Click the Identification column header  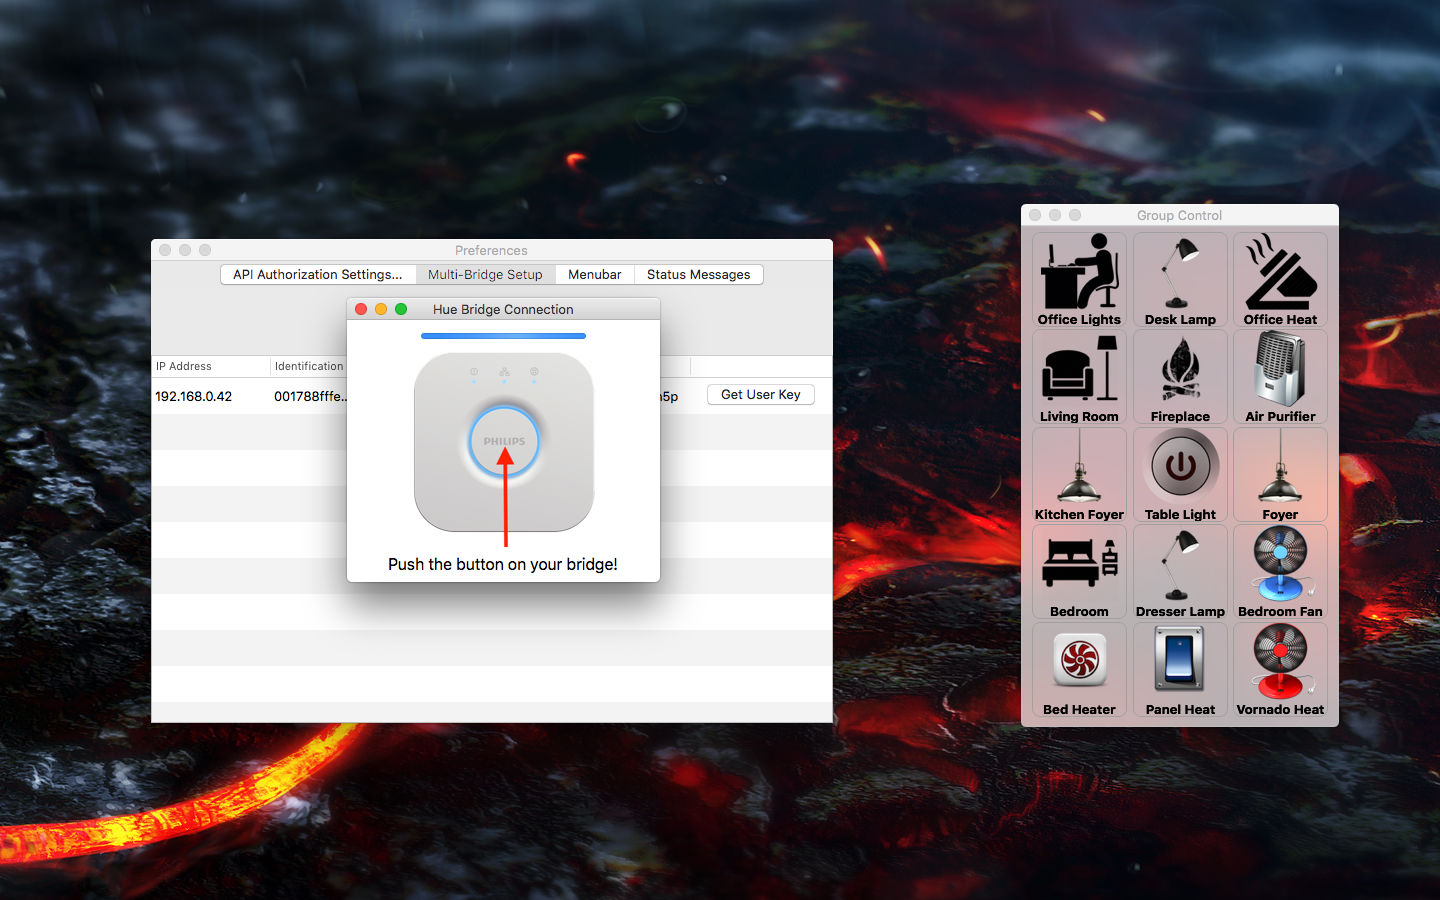(x=308, y=366)
